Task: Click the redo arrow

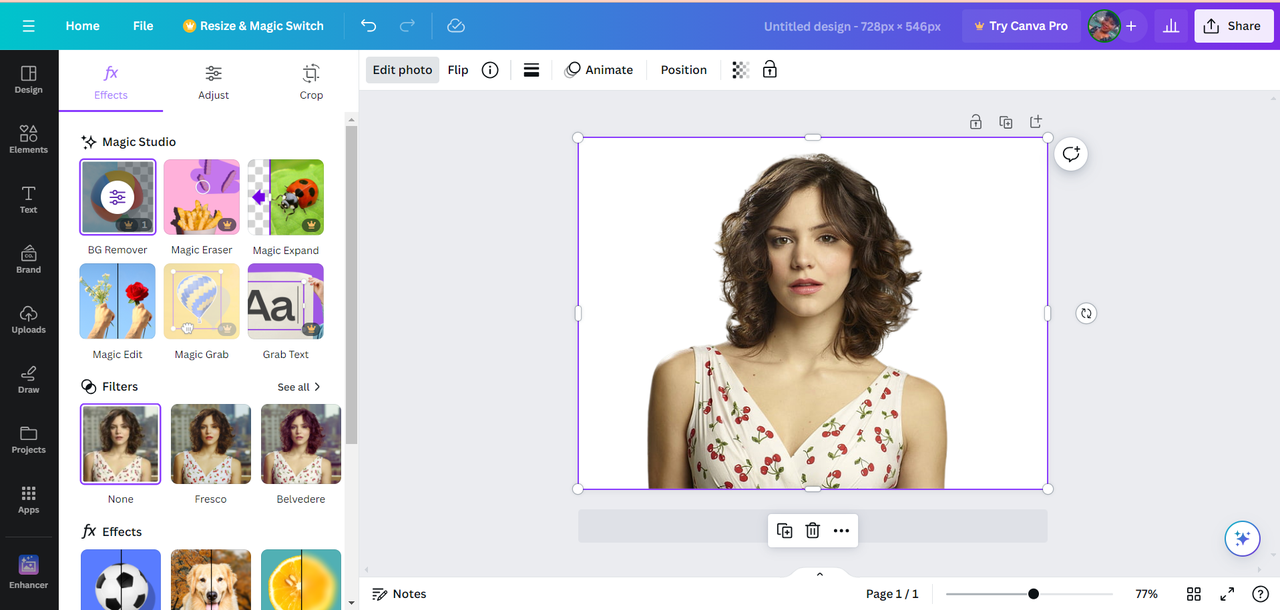Action: 407,26
